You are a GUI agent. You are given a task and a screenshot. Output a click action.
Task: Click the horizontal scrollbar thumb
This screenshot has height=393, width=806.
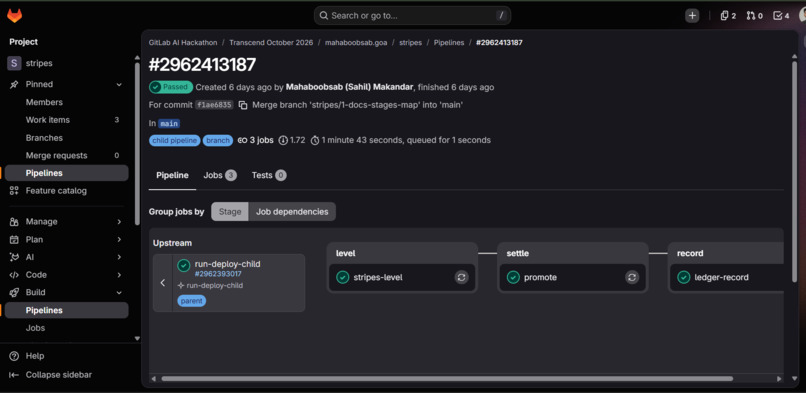point(447,379)
